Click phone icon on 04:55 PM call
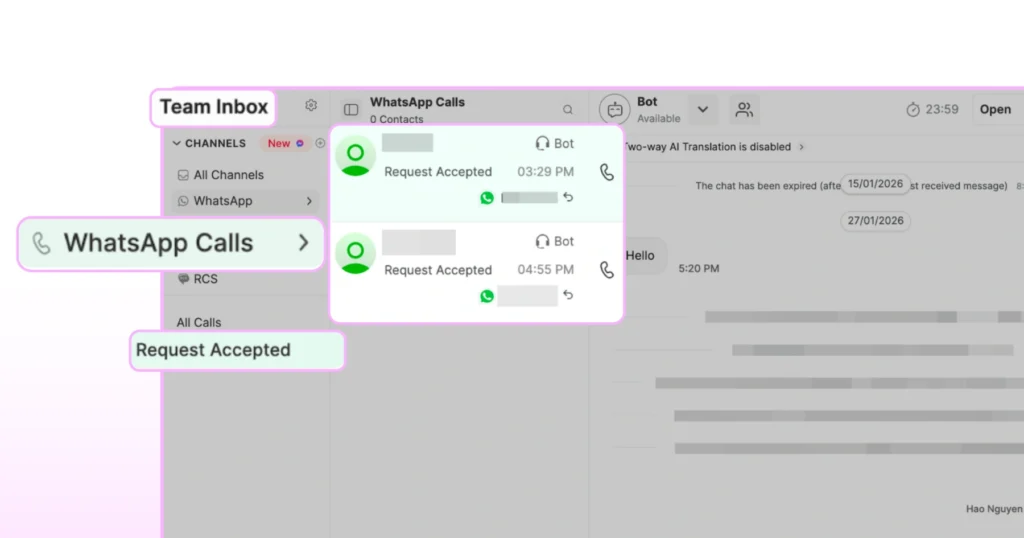 [607, 270]
